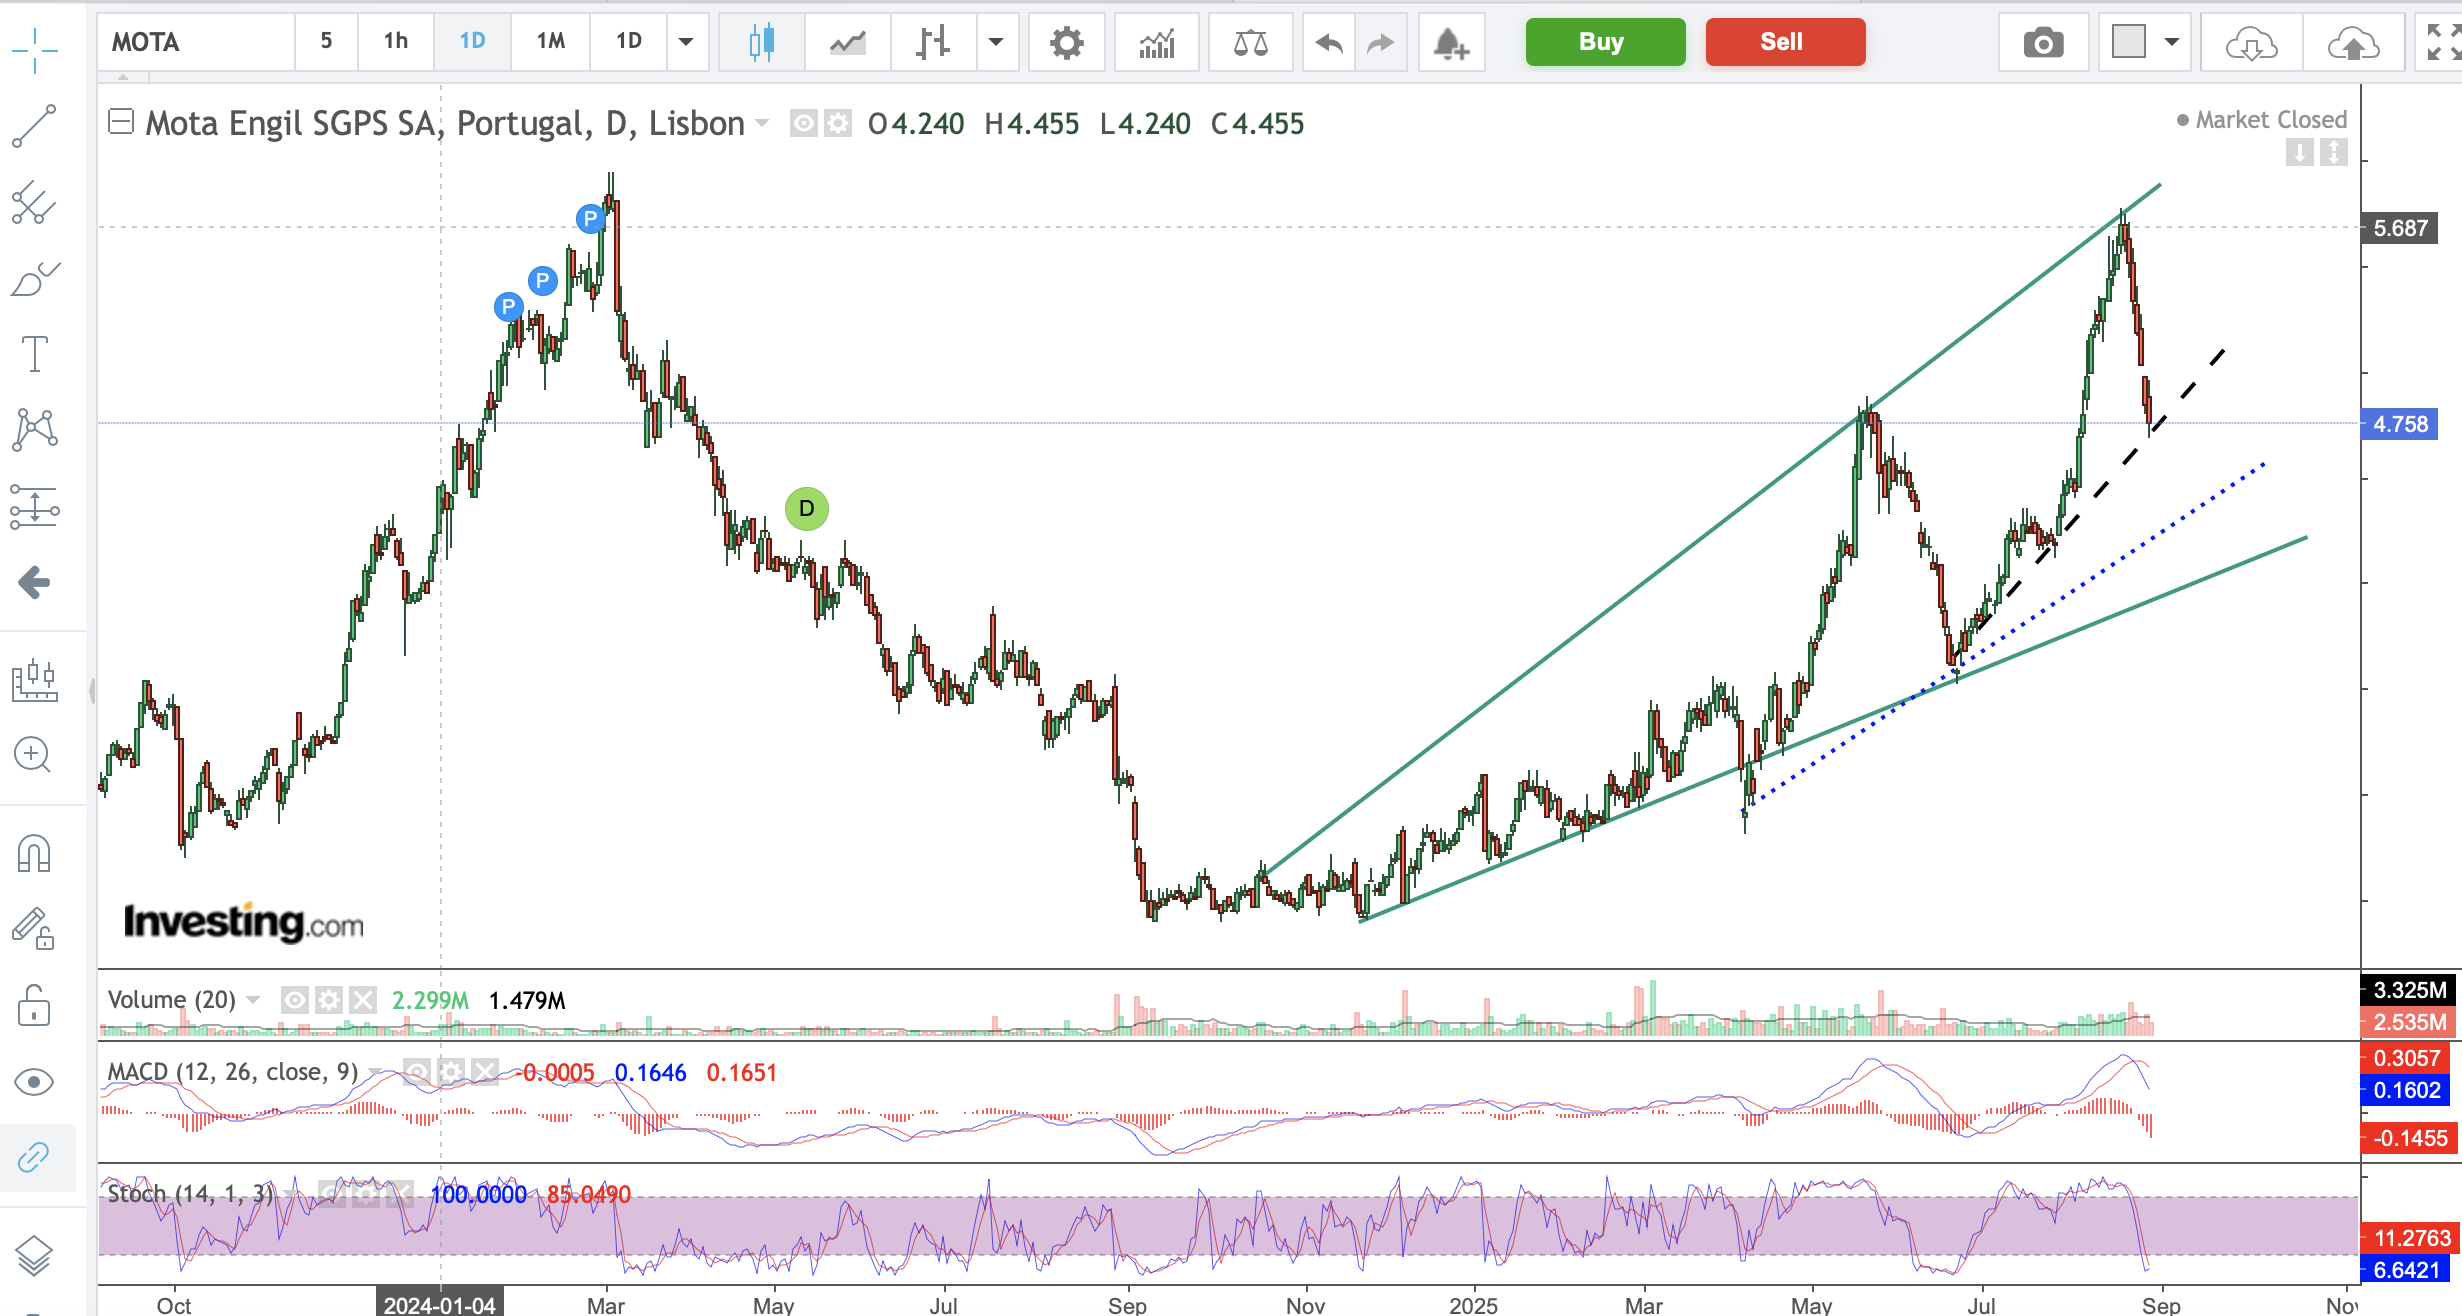The height and width of the screenshot is (1316, 2462).
Task: Collapse the Mota Engil legend box
Action: point(121,122)
